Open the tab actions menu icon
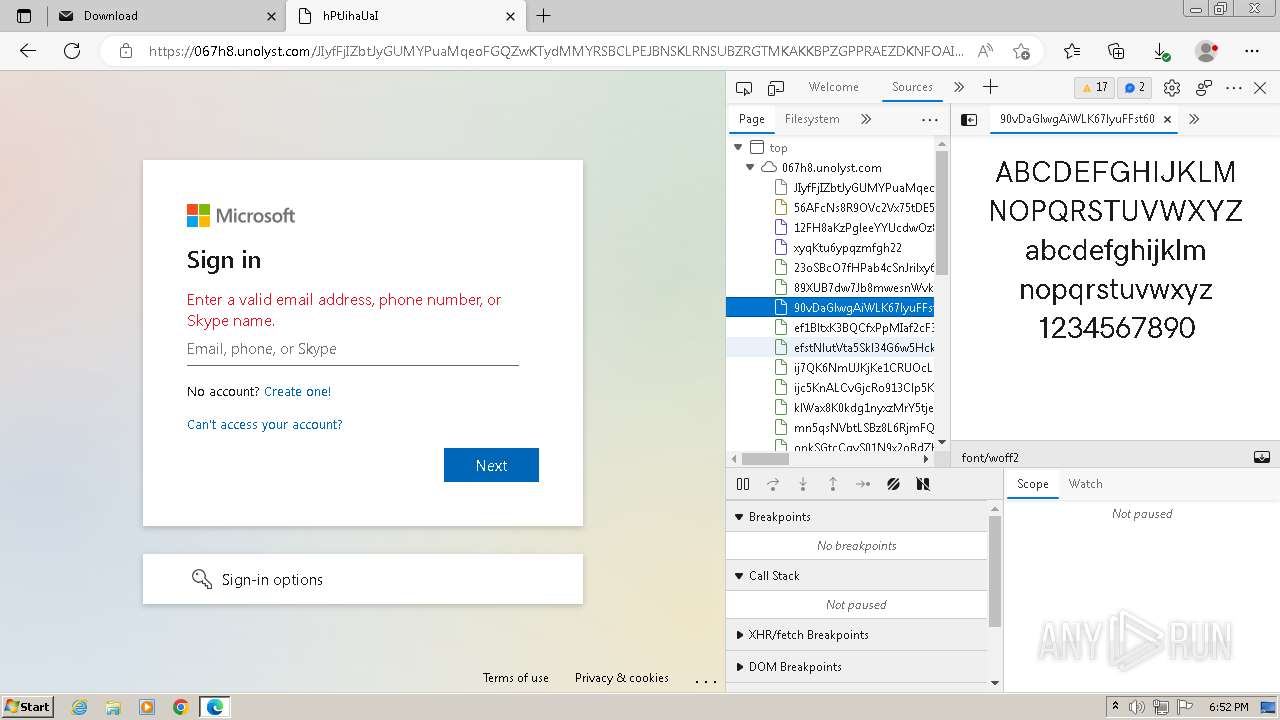This screenshot has height=720, width=1280. 24,16
